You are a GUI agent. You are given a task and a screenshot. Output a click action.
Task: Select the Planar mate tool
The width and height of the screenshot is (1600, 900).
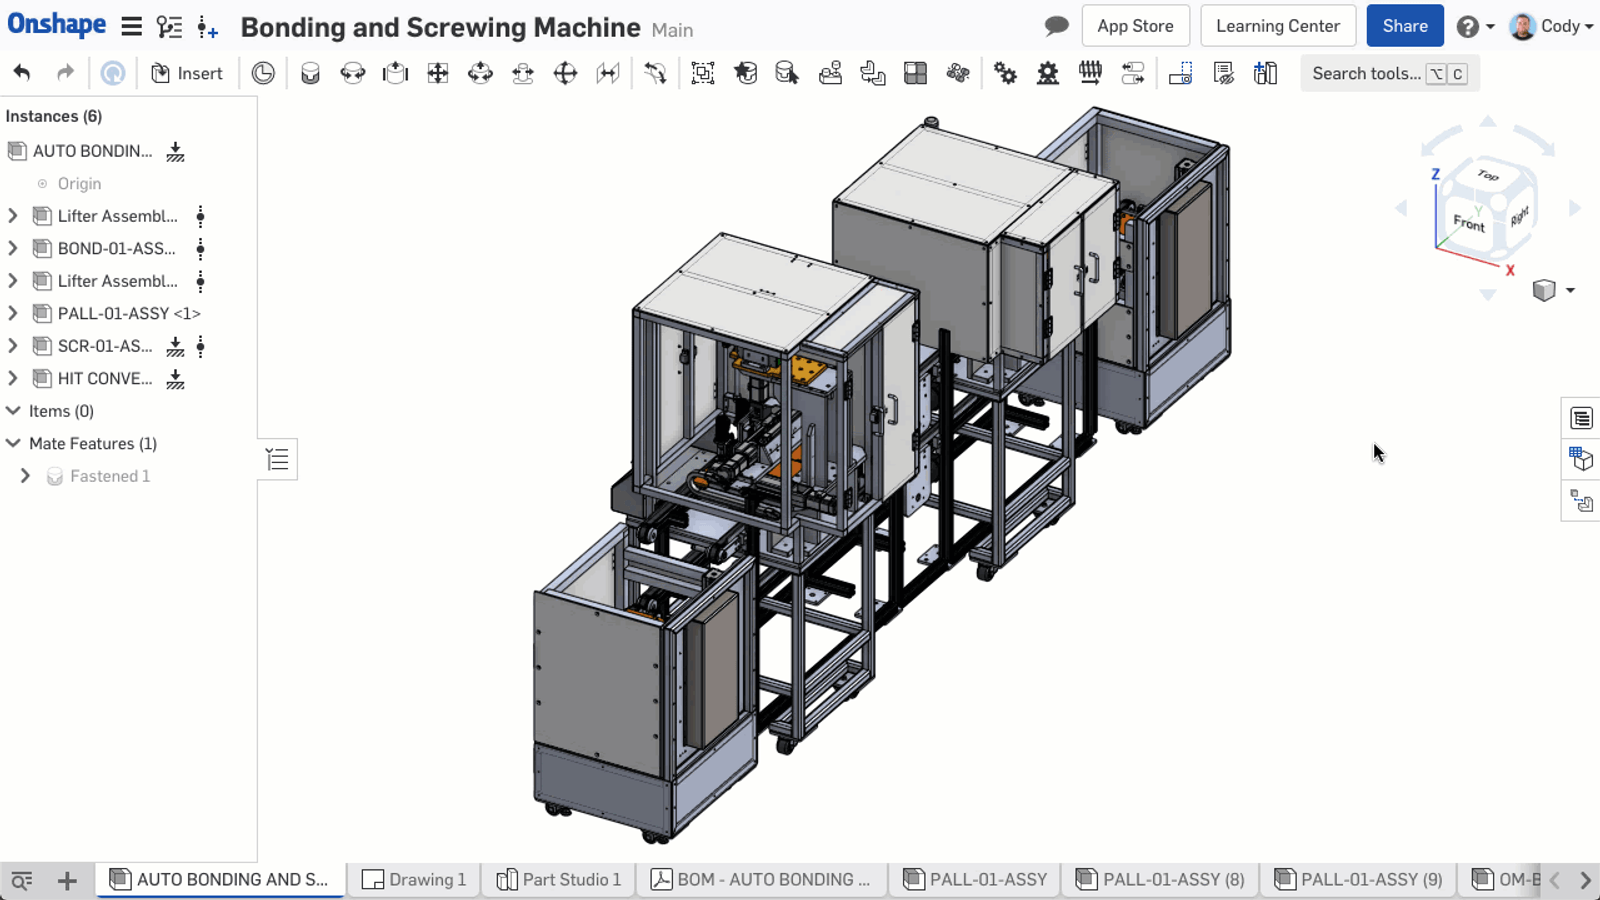(x=437, y=72)
